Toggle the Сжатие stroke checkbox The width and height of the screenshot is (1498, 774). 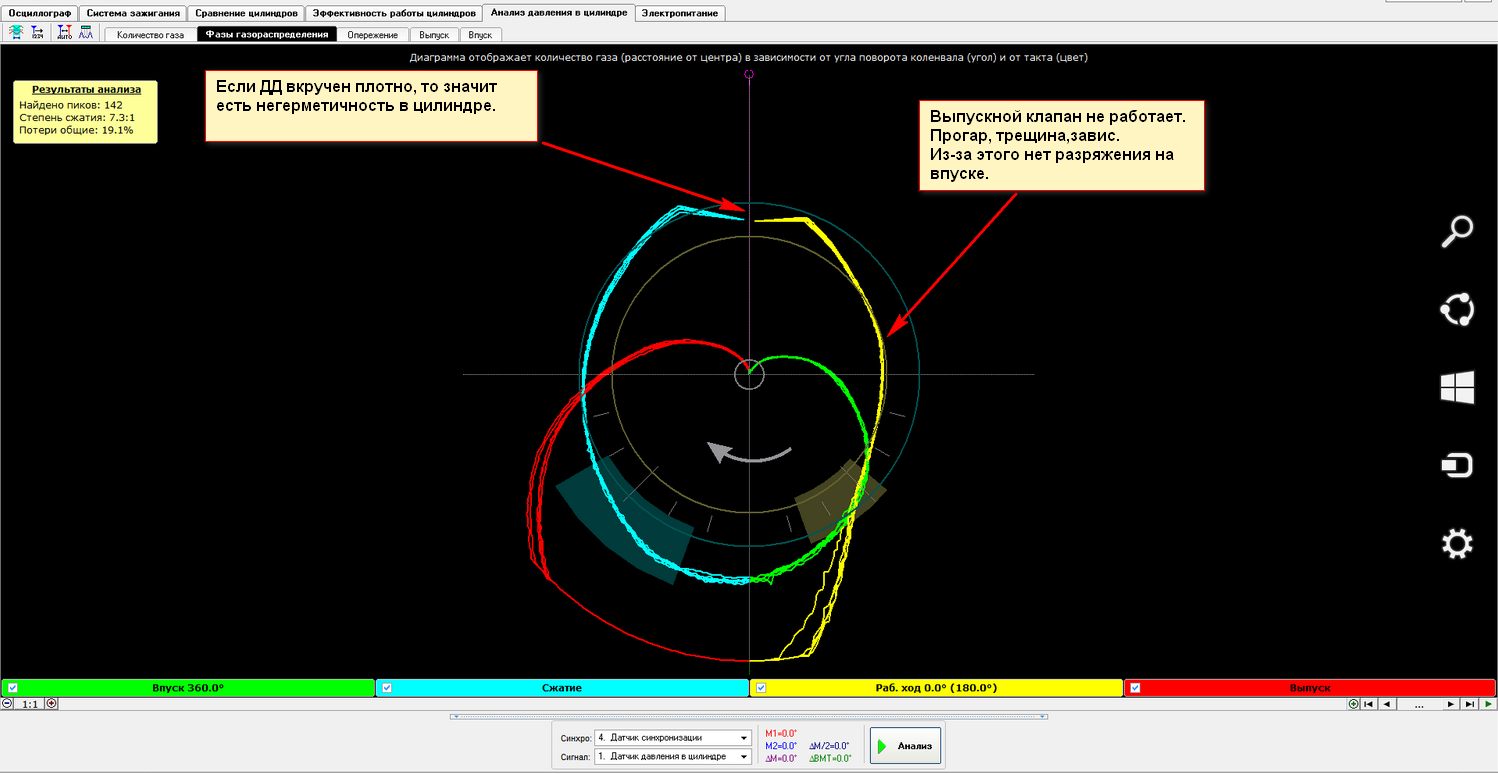pyautogui.click(x=386, y=688)
